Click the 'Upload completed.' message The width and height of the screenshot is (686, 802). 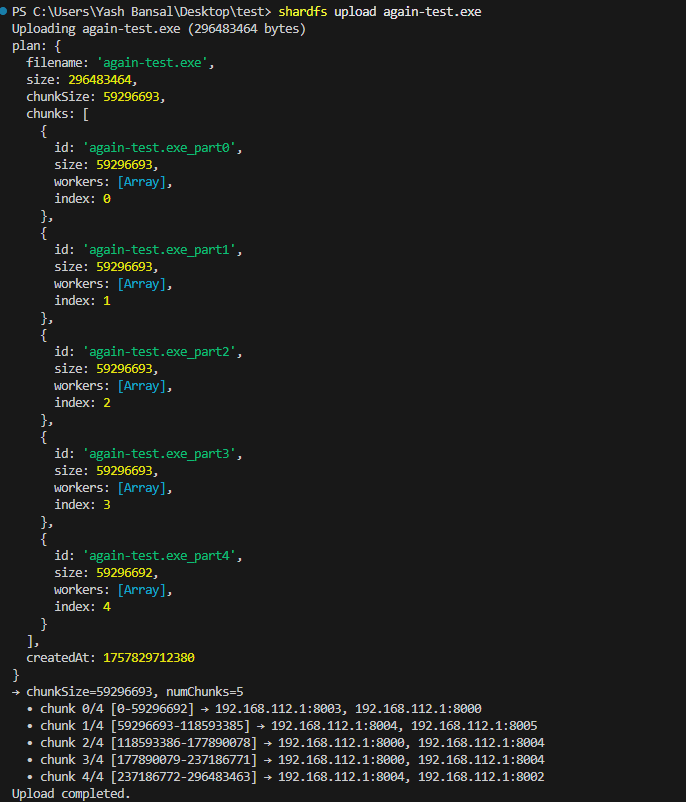tap(71, 794)
